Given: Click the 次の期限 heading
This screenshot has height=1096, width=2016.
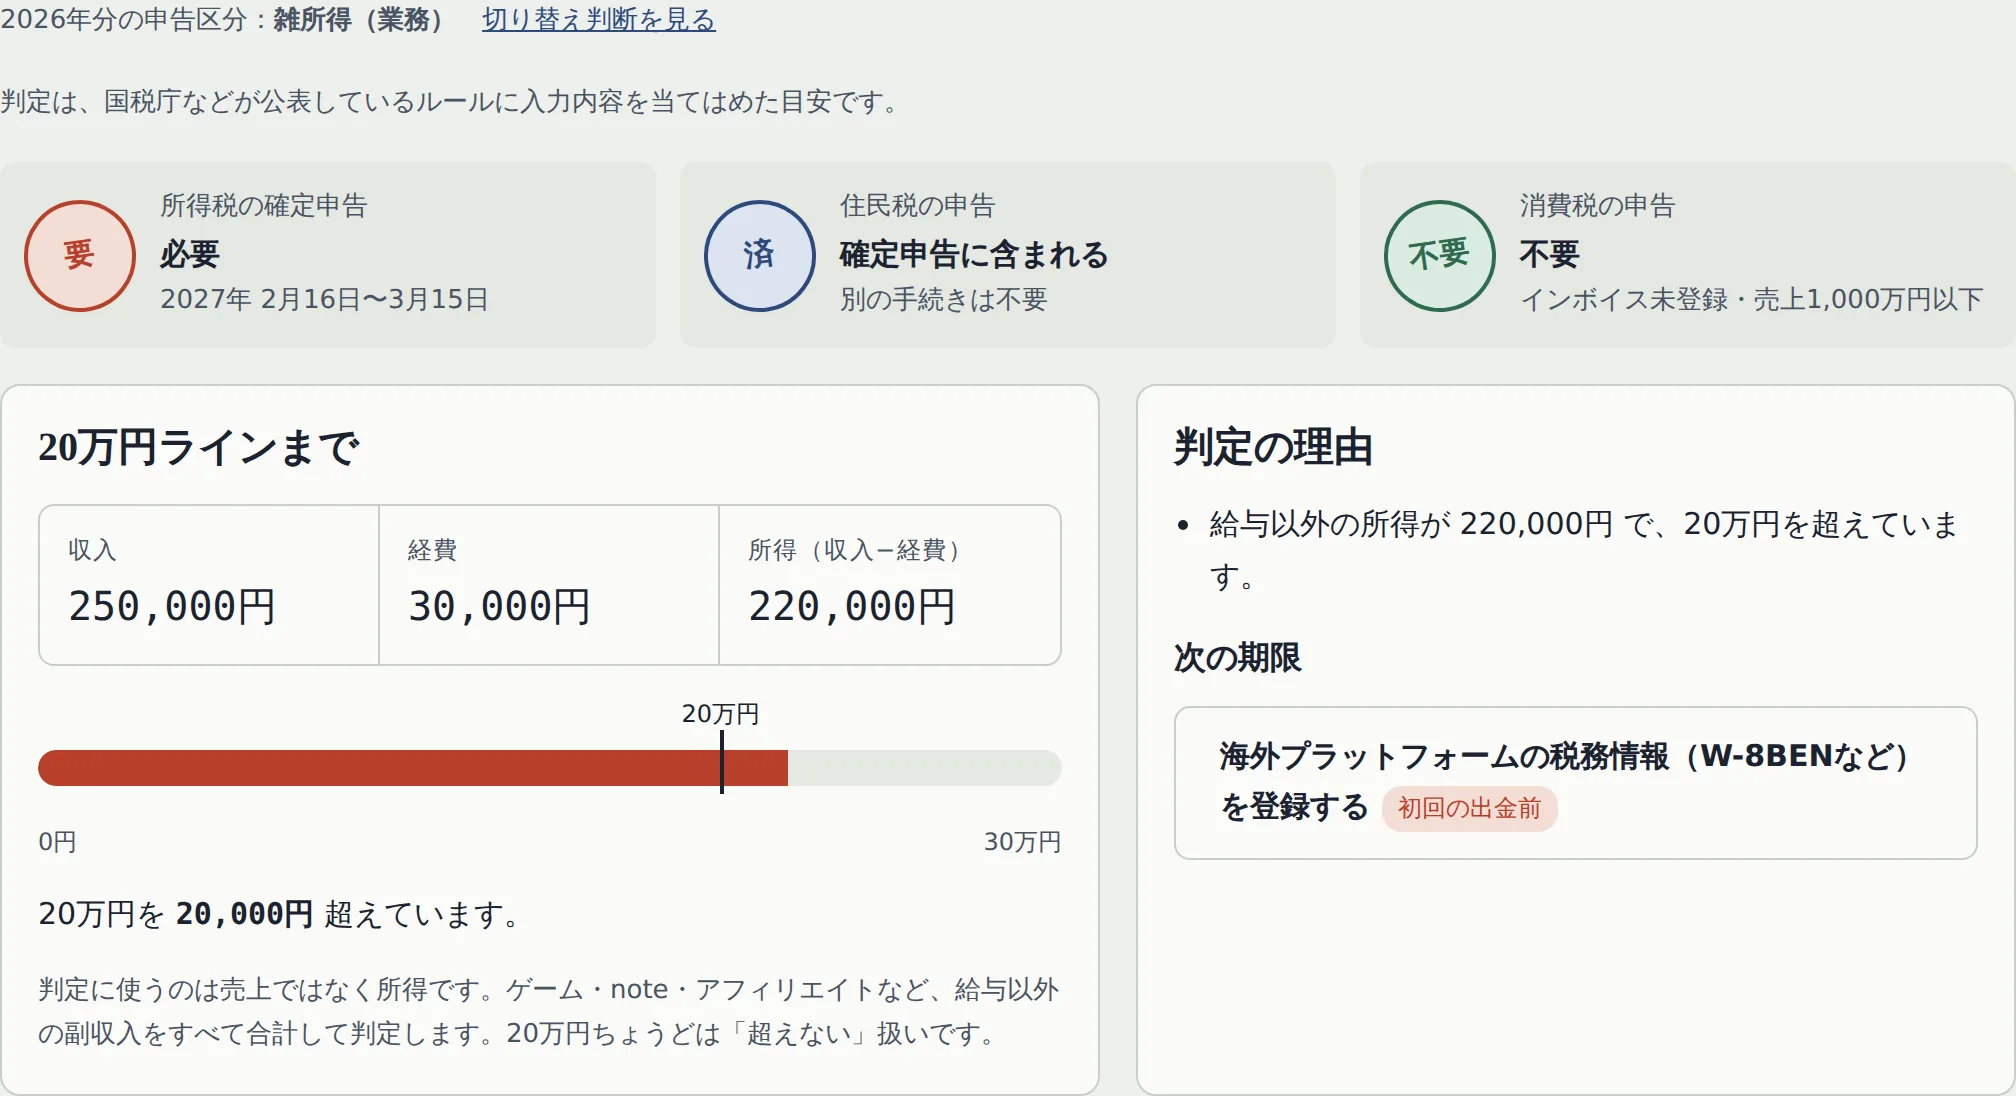Looking at the screenshot, I should [1238, 658].
